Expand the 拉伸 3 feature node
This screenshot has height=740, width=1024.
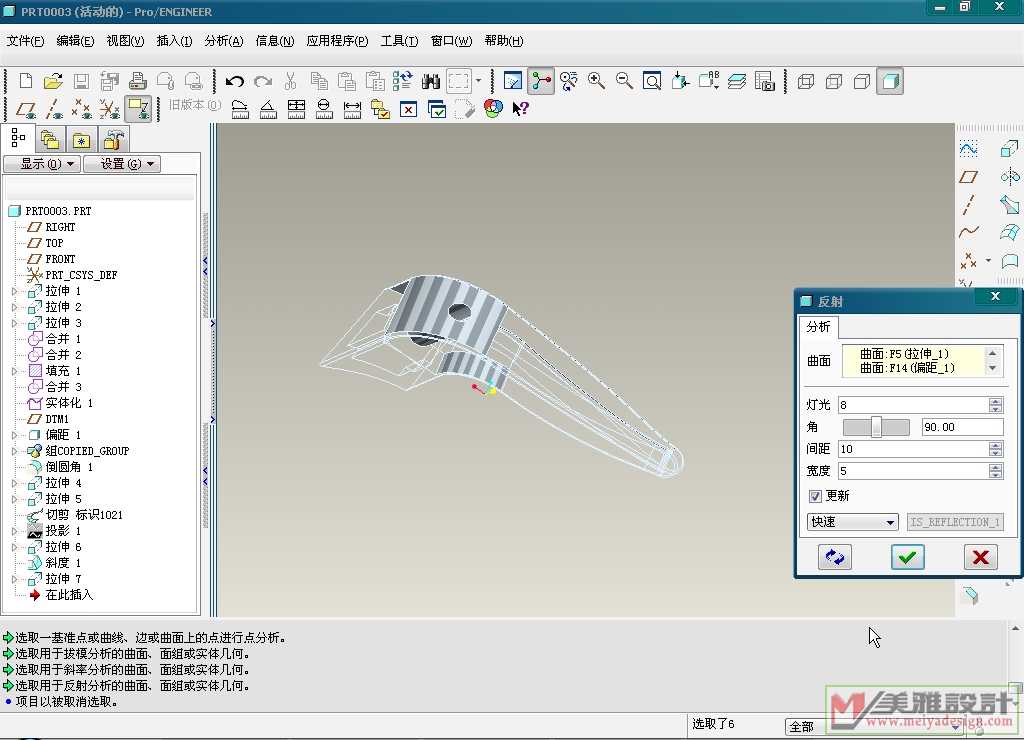pyautogui.click(x=14, y=323)
